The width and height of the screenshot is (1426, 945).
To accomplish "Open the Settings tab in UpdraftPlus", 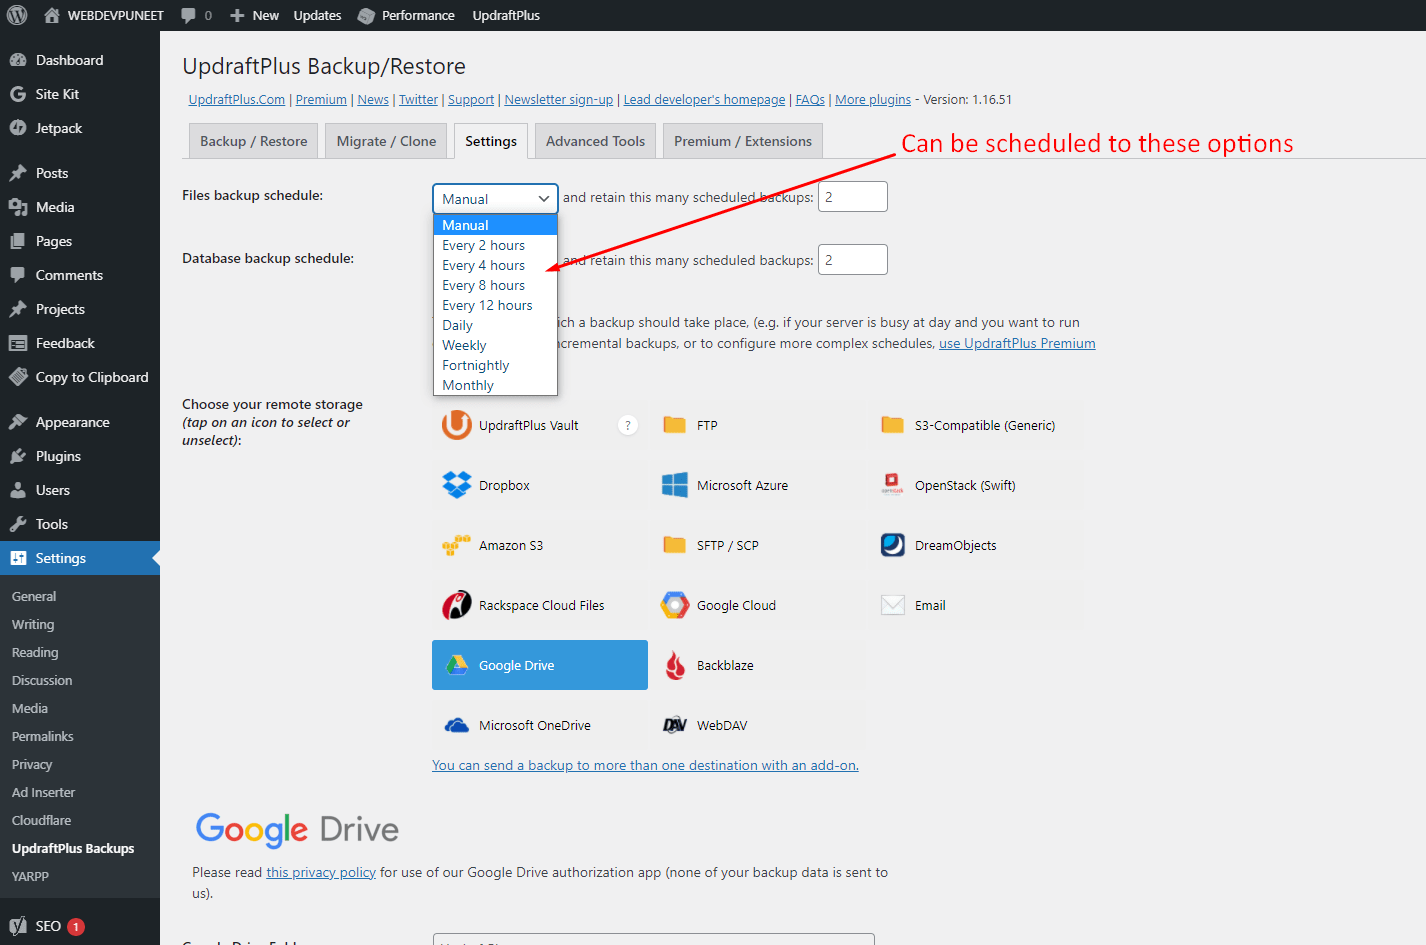I will [x=491, y=141].
